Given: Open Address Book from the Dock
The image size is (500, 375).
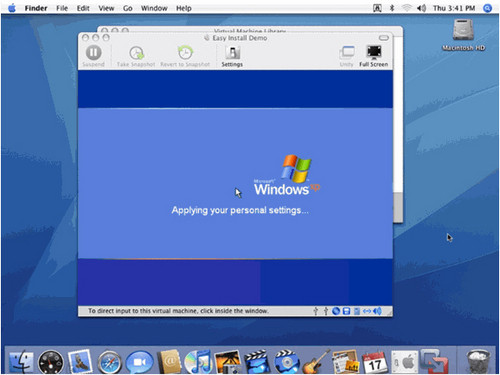Looking at the screenshot, I should (169, 362).
